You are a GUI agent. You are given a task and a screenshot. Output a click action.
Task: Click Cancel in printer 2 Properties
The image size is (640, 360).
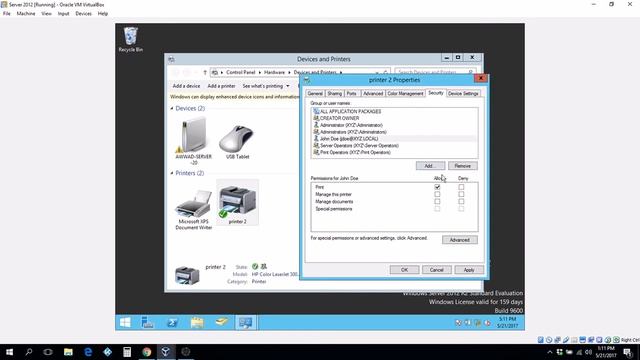pyautogui.click(x=436, y=270)
